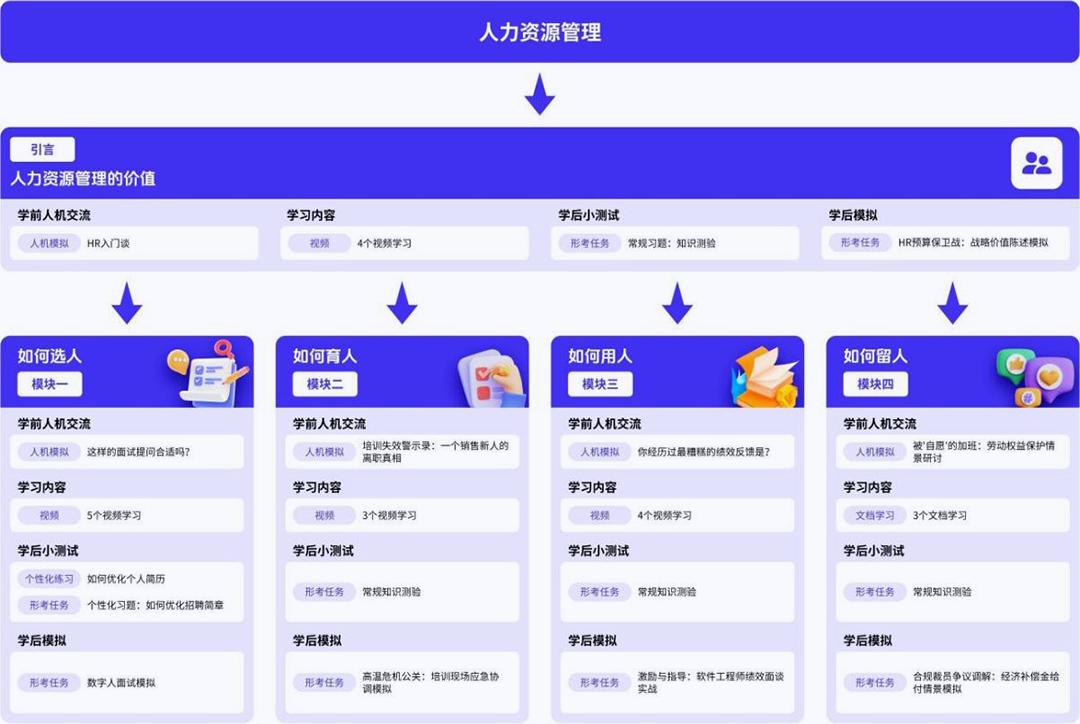Viewport: 1080px width, 724px height.
Task: Click the 视频 tag beside 5个视频学习
Action: (49, 515)
